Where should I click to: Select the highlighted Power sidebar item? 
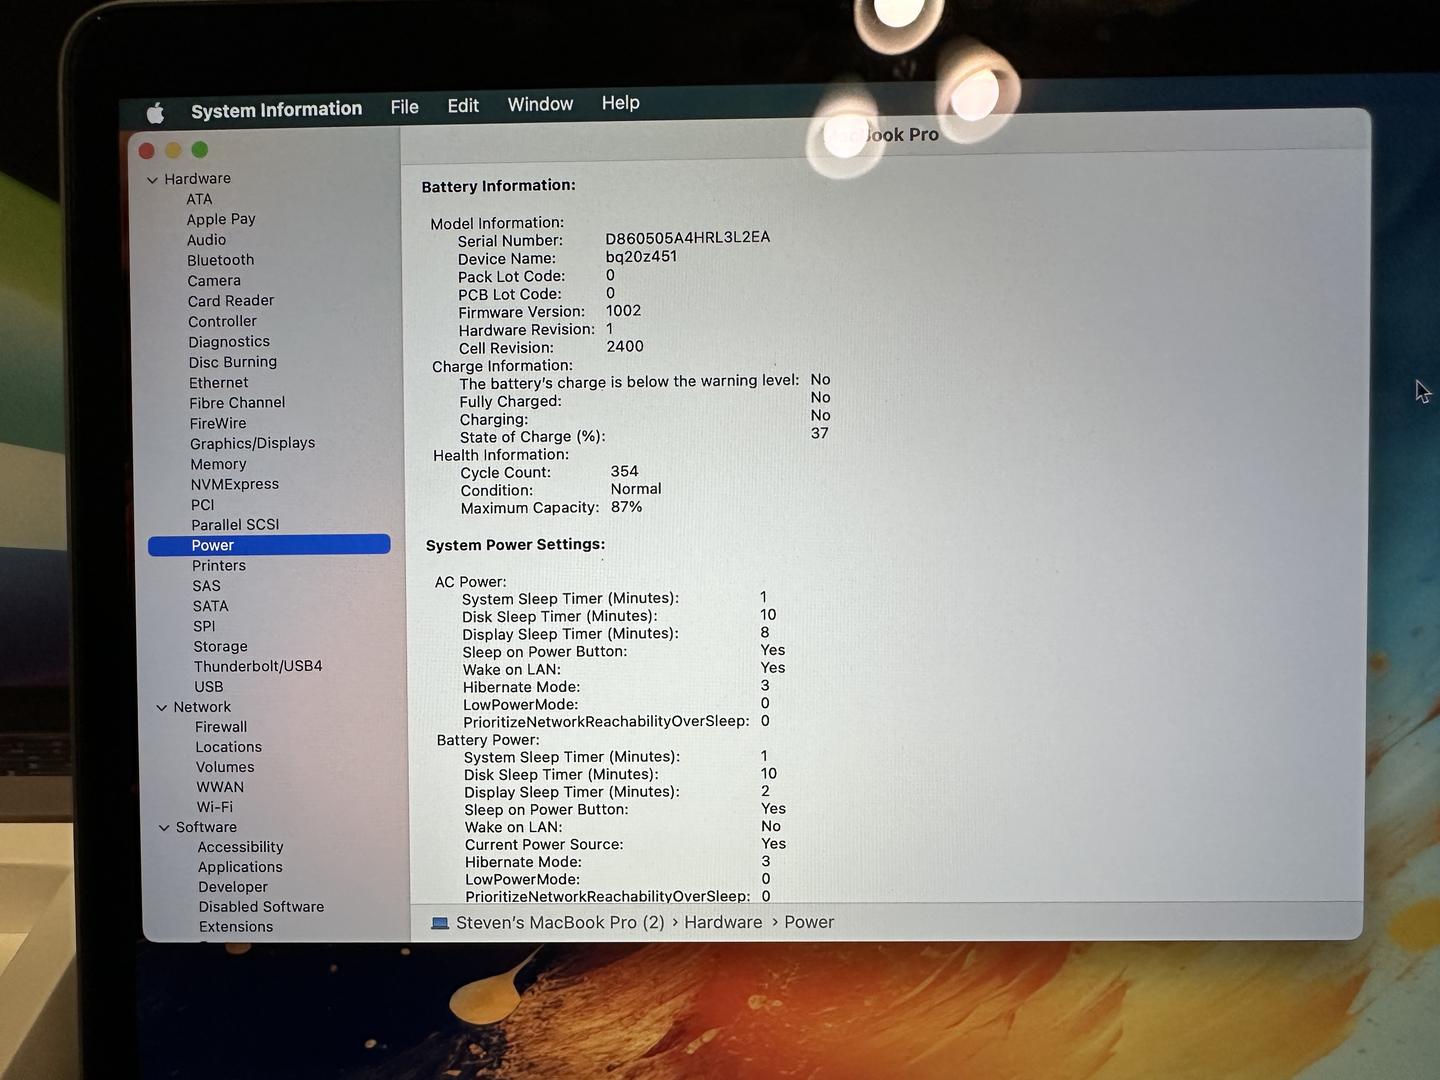[269, 545]
